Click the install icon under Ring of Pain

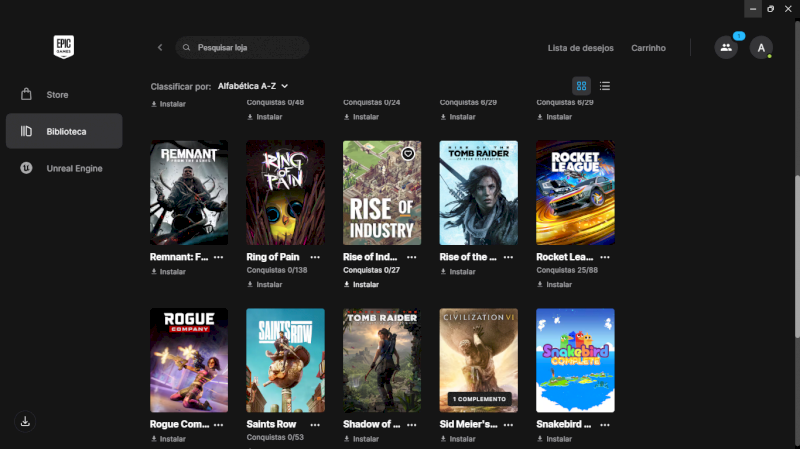pos(251,284)
